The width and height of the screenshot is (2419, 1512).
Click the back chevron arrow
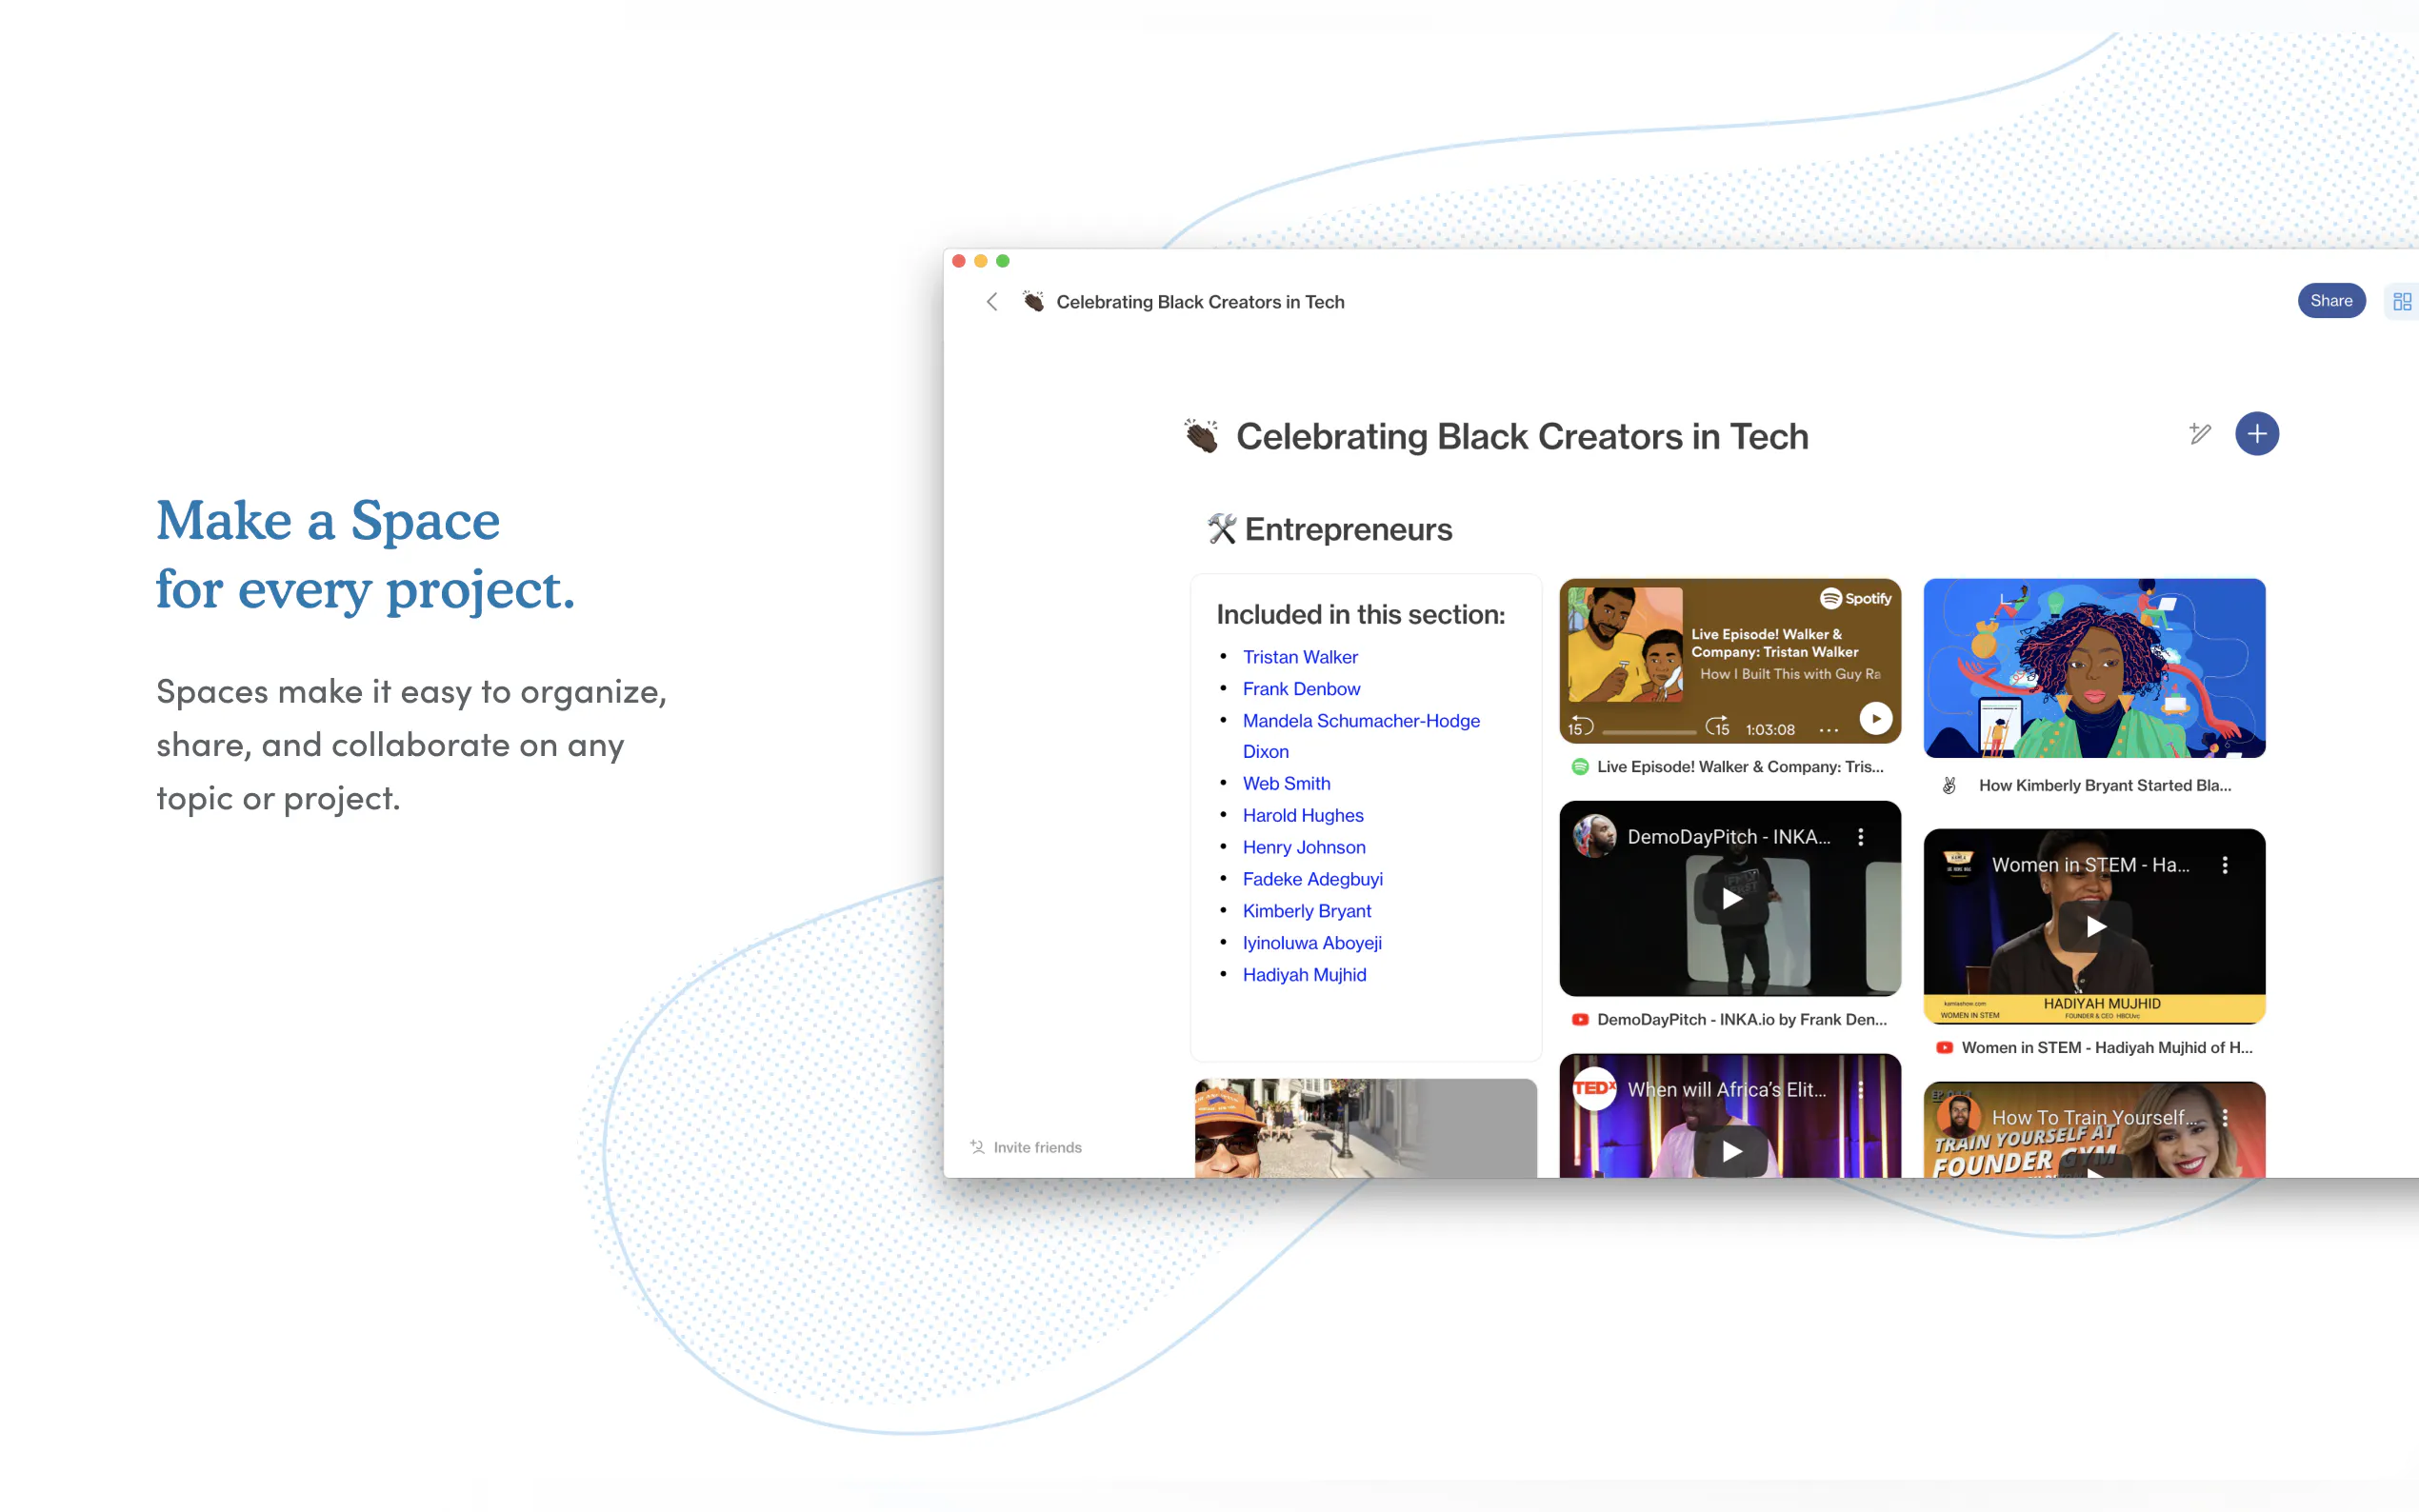[991, 302]
